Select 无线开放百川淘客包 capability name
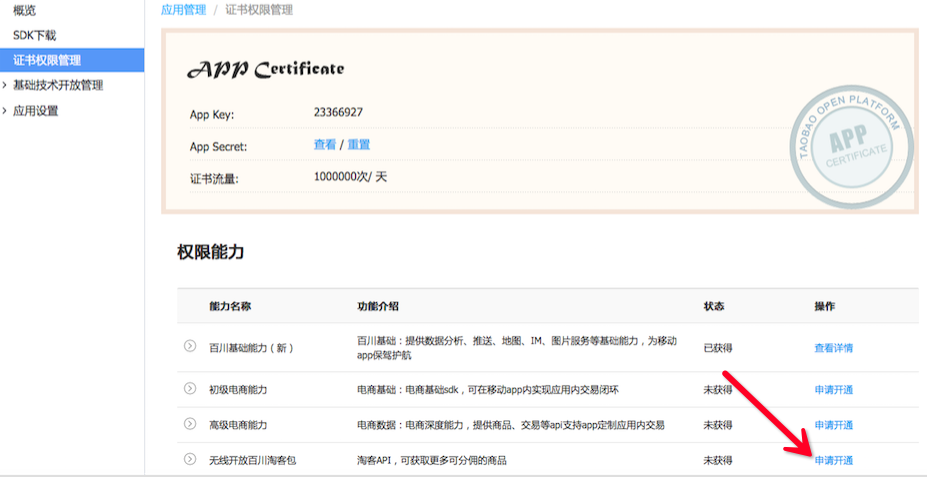Viewport: 927px width, 477px height. (x=252, y=460)
